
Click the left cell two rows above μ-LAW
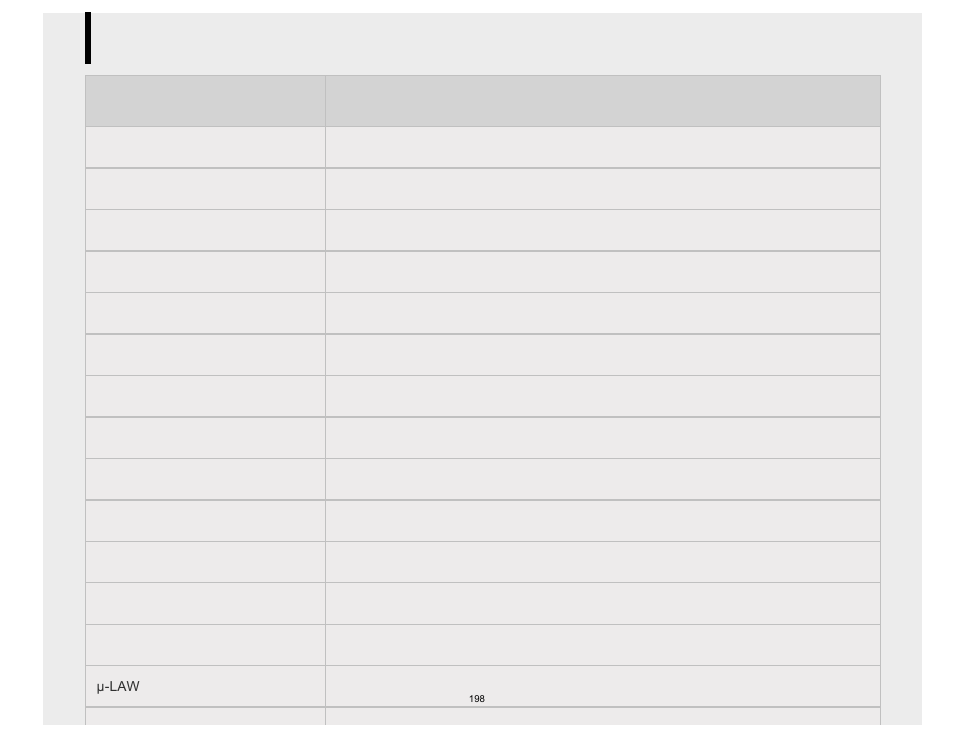206,604
